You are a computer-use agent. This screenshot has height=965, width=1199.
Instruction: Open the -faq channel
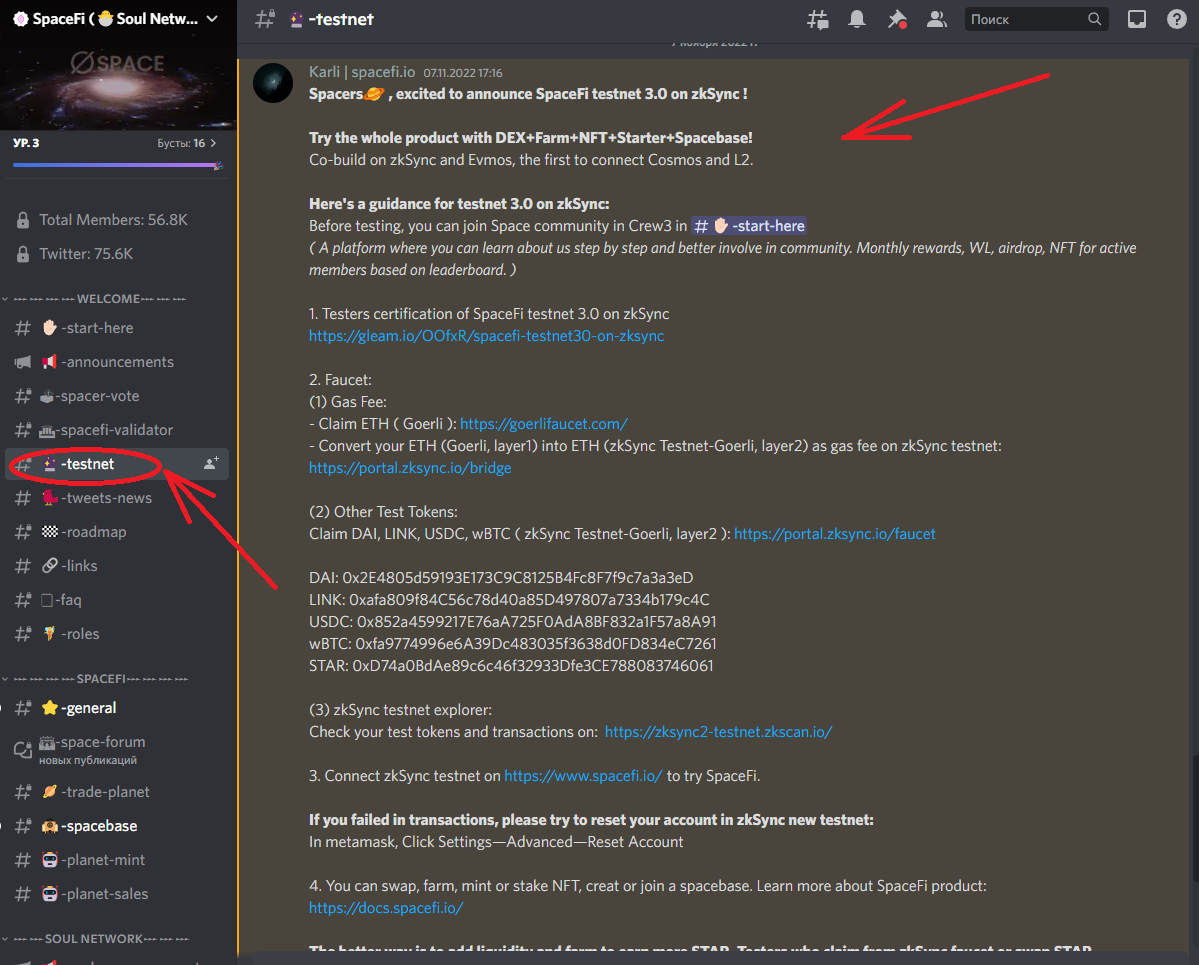(117, 600)
